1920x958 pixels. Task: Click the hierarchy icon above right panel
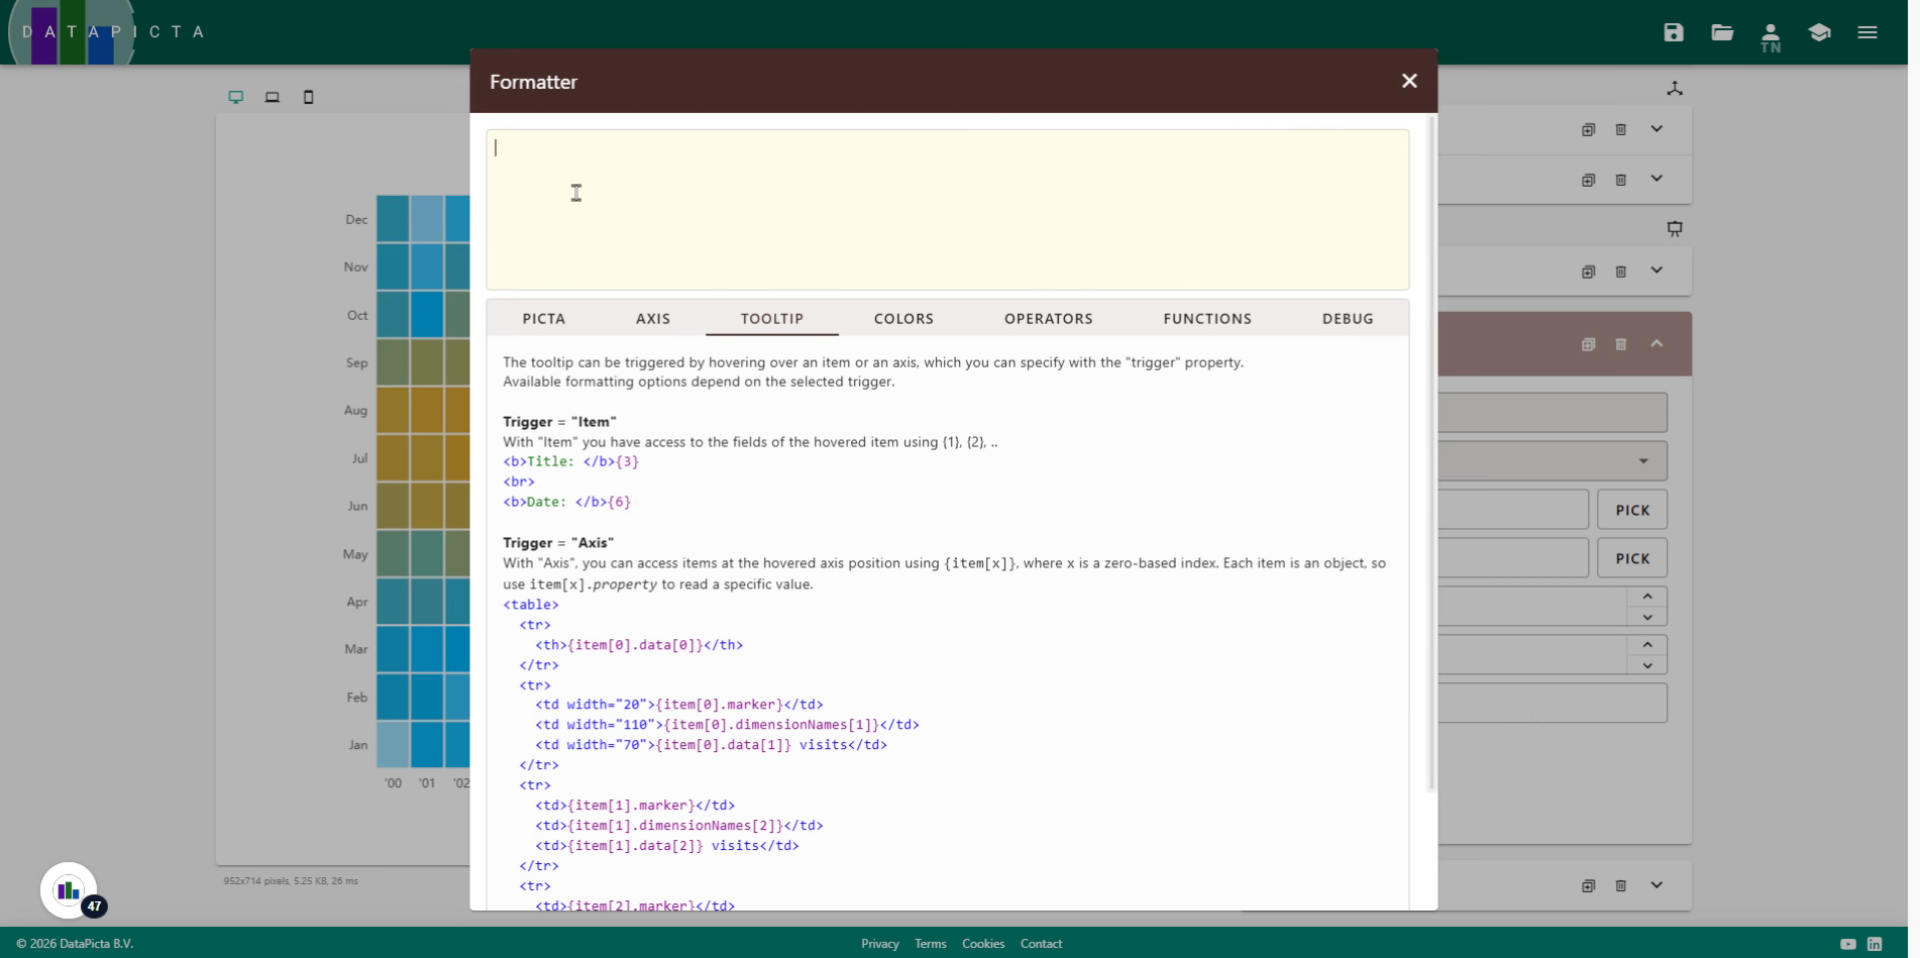[x=1674, y=88]
